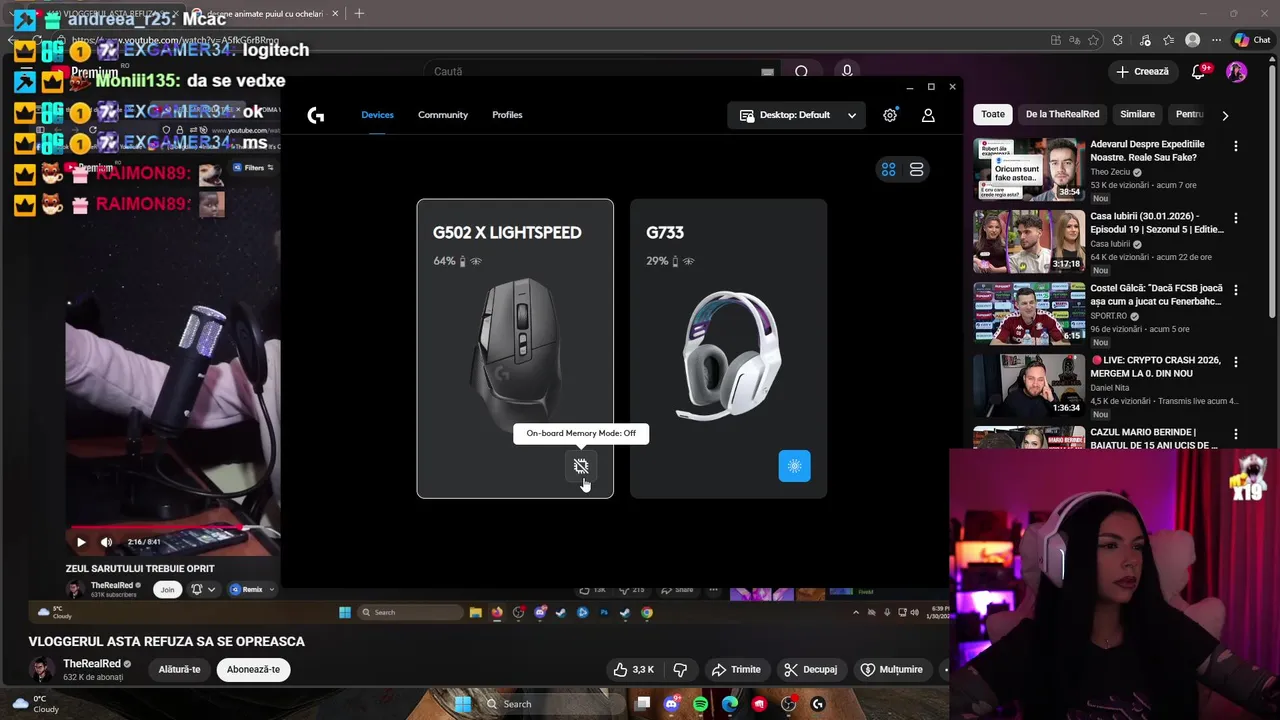Open a new browser tab with plus

click(359, 13)
